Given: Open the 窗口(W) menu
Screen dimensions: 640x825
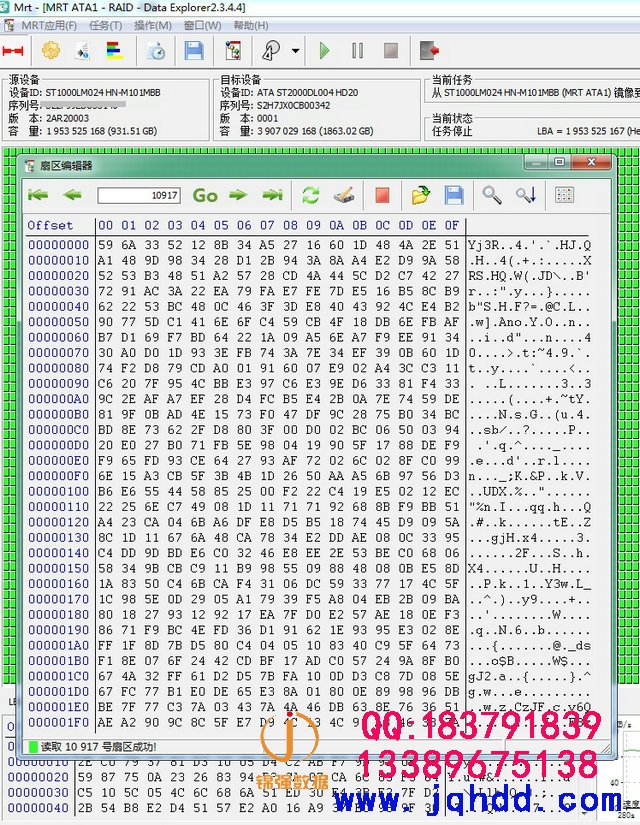Looking at the screenshot, I should [x=202, y=25].
